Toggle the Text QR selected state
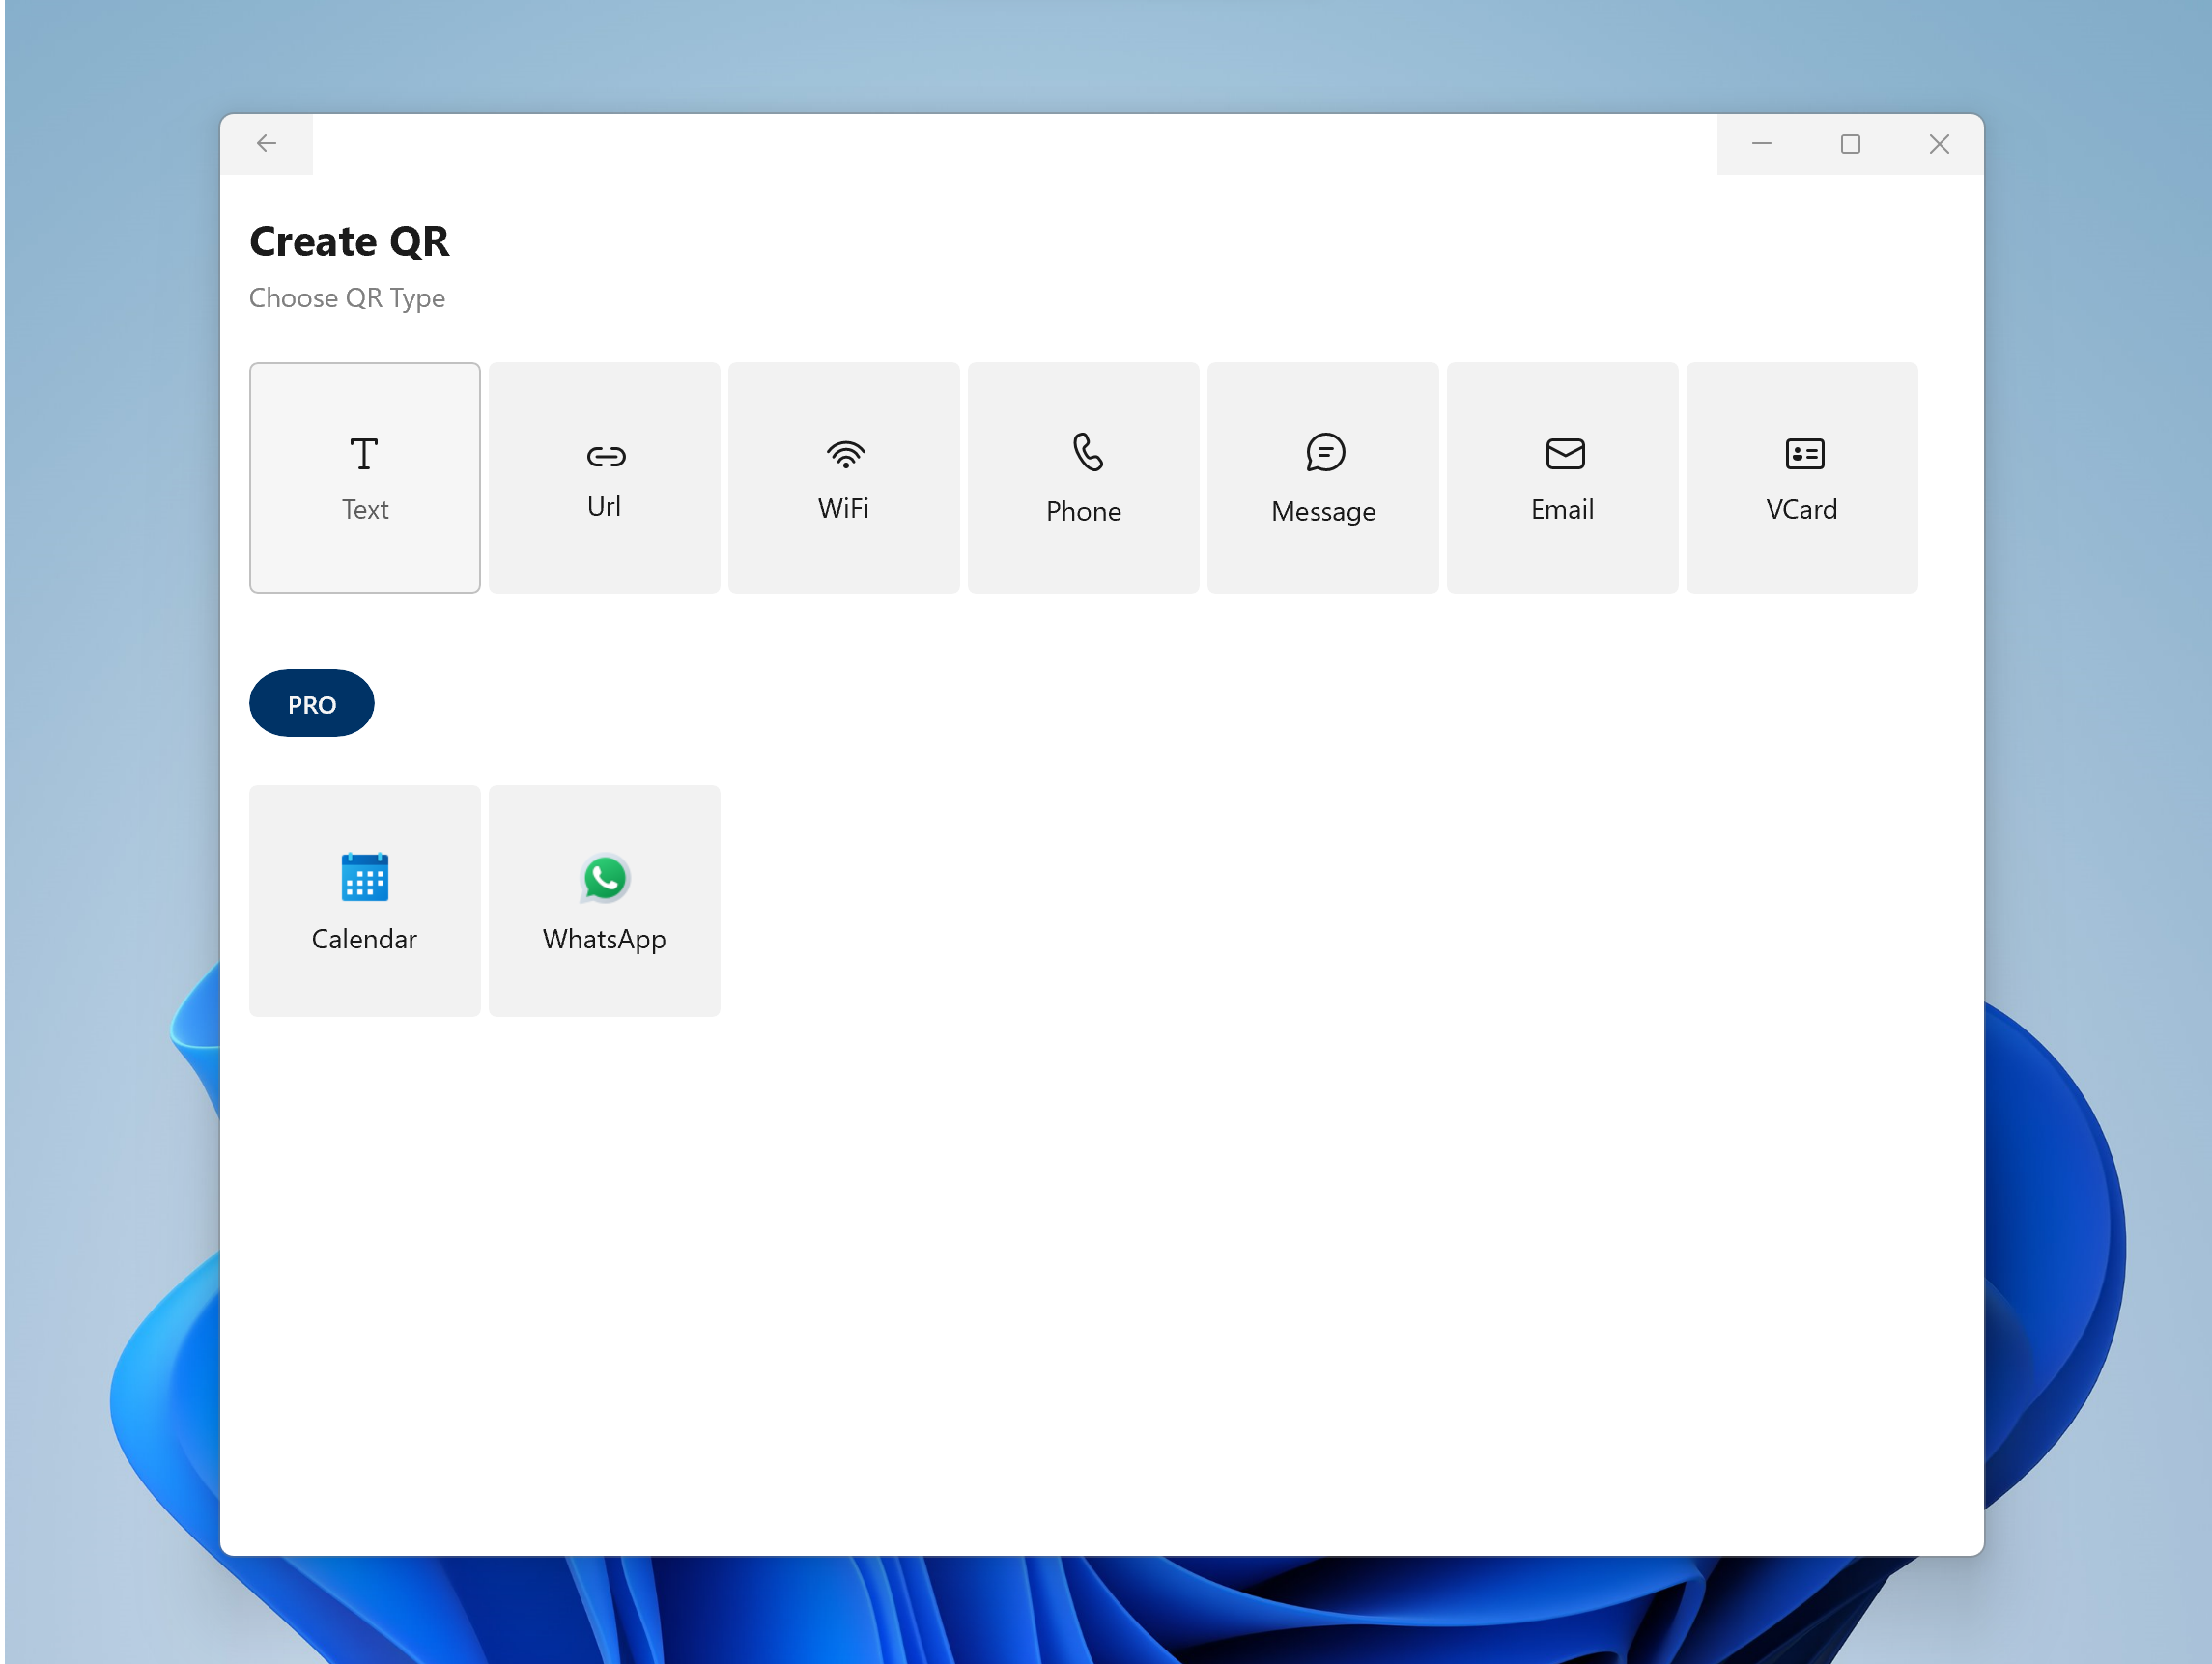Screen dimensions: 2212x1664 pyautogui.click(x=364, y=477)
